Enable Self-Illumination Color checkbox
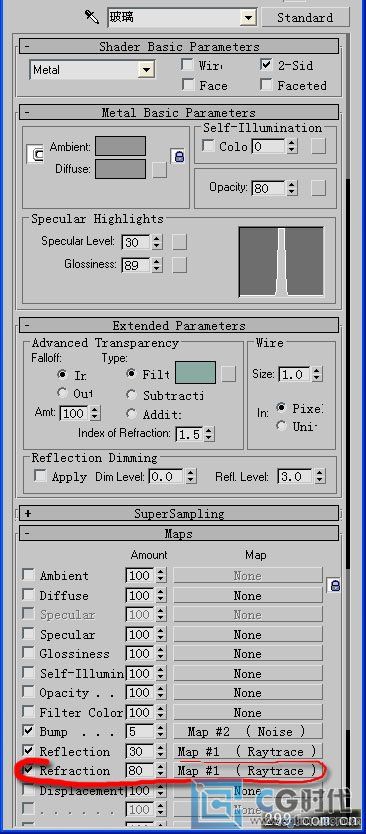The image size is (366, 834). coord(209,146)
